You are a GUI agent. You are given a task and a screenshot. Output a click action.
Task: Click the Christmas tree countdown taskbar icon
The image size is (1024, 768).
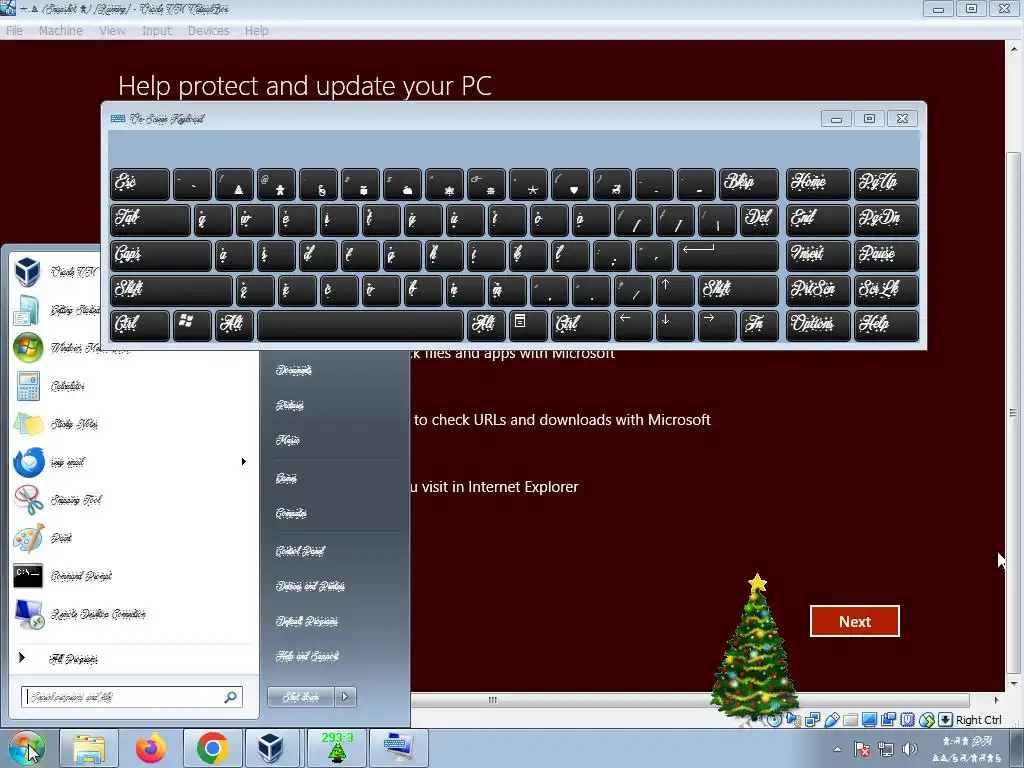tap(336, 748)
